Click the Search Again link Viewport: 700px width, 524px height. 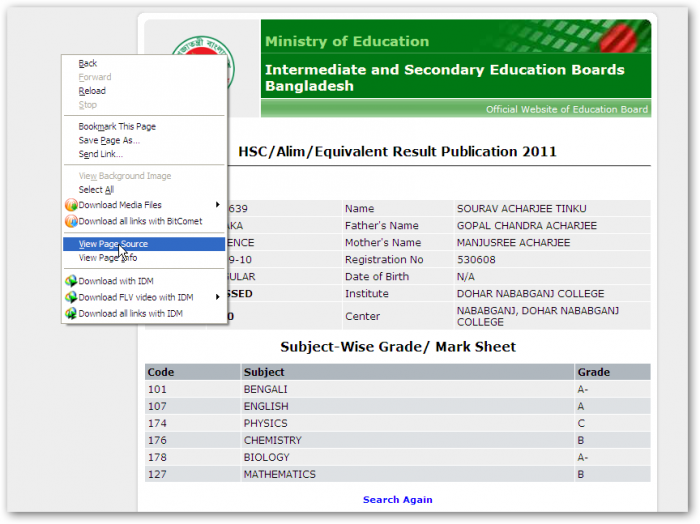(397, 500)
